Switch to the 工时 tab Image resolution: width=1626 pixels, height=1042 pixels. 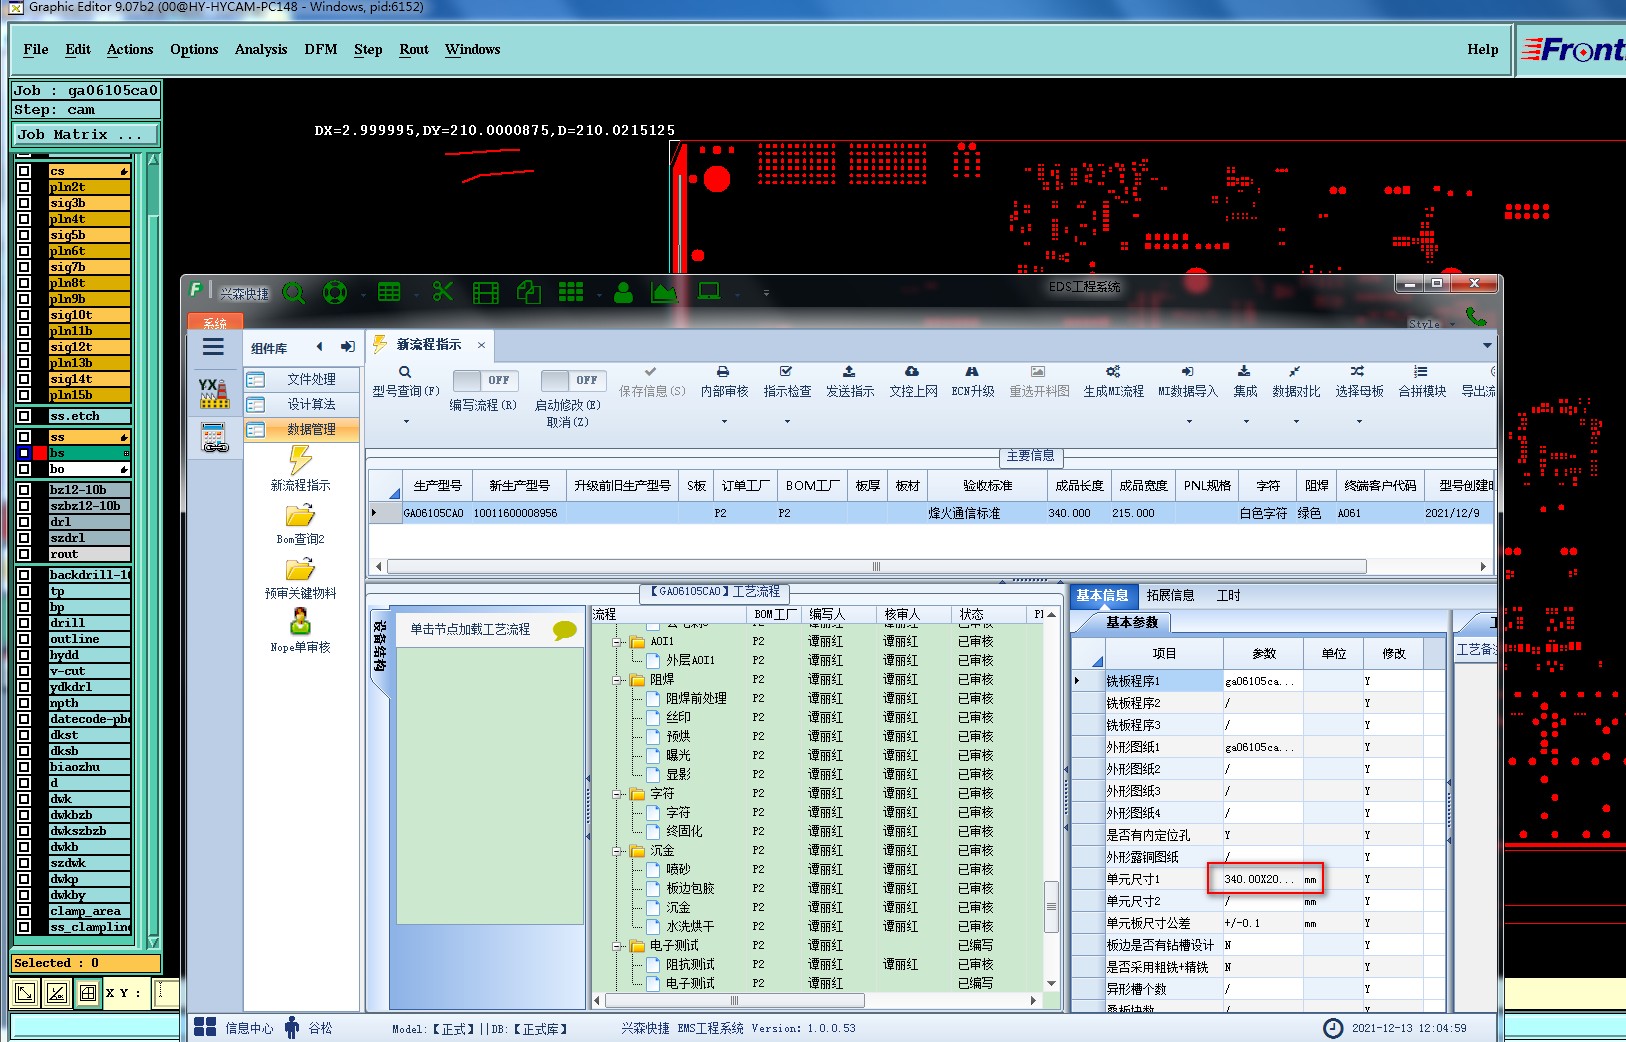[x=1228, y=595]
